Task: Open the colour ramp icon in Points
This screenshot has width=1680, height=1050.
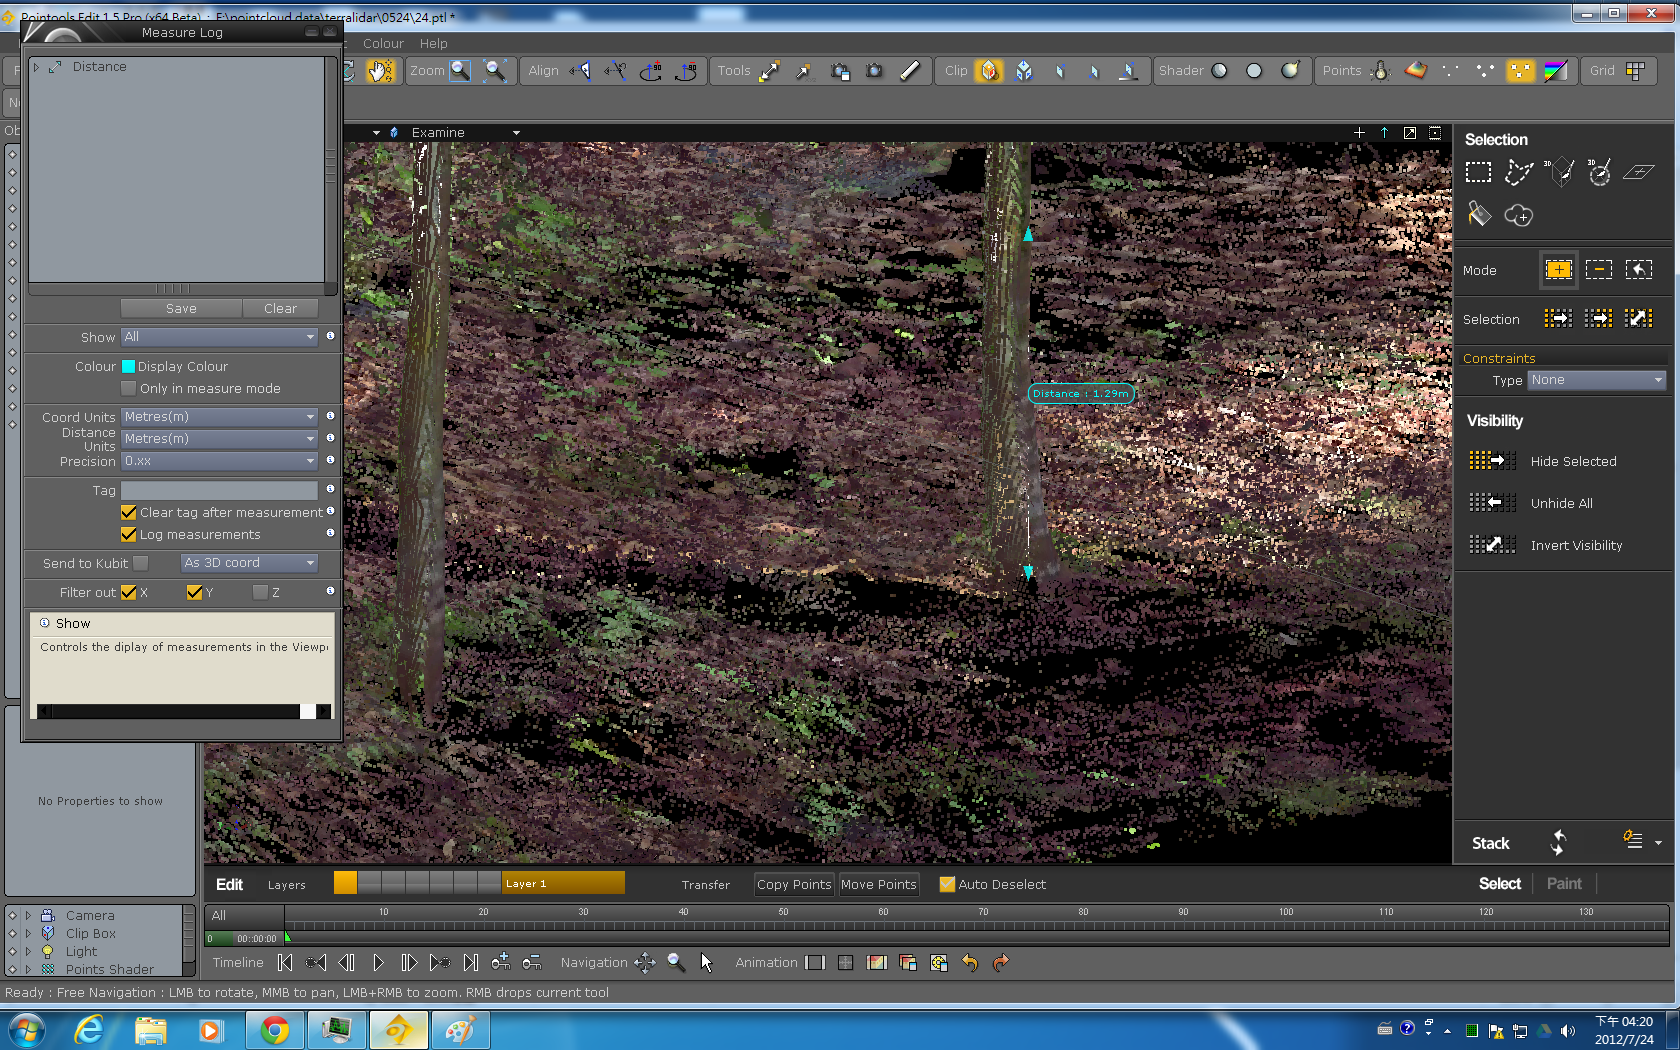Action: click(x=1555, y=71)
